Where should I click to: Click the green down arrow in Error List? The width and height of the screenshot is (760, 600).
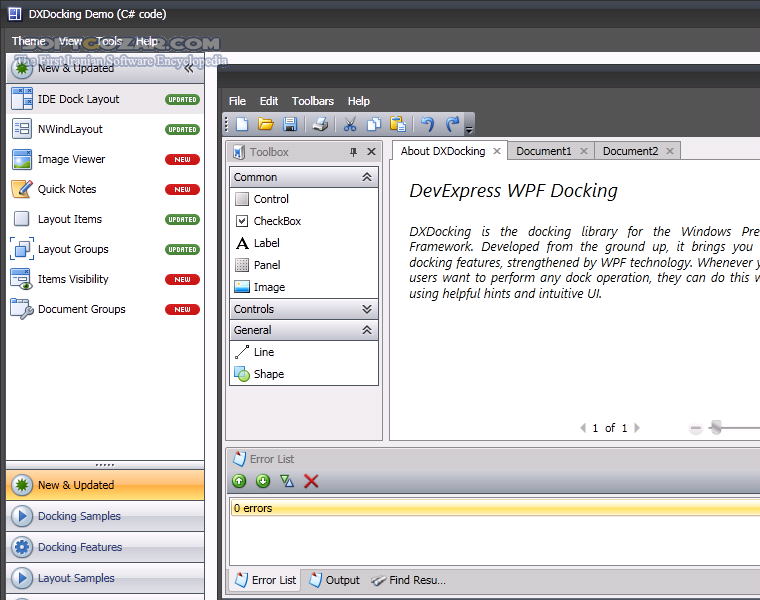pyautogui.click(x=263, y=481)
